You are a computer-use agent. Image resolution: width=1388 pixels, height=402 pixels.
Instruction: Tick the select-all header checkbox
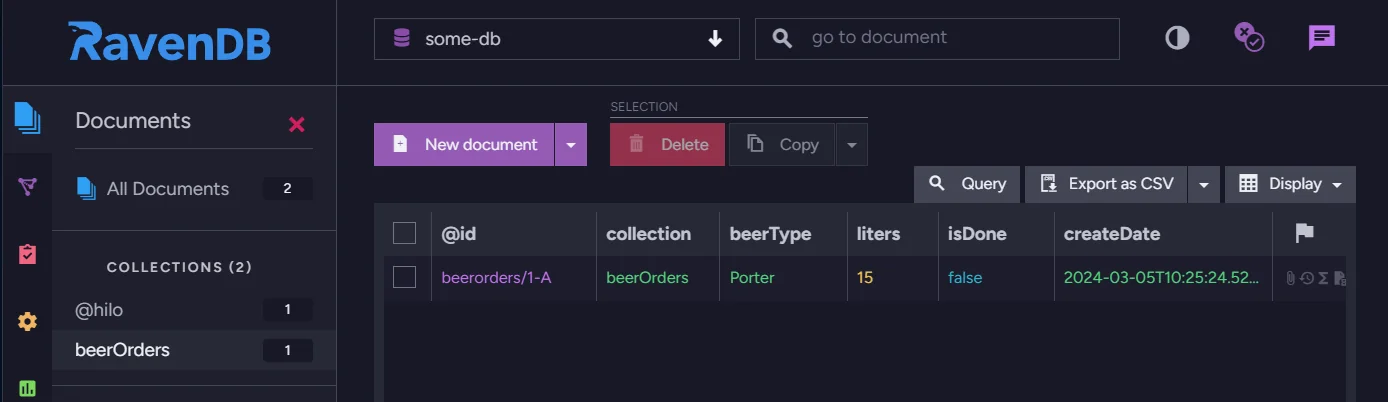pyautogui.click(x=404, y=233)
